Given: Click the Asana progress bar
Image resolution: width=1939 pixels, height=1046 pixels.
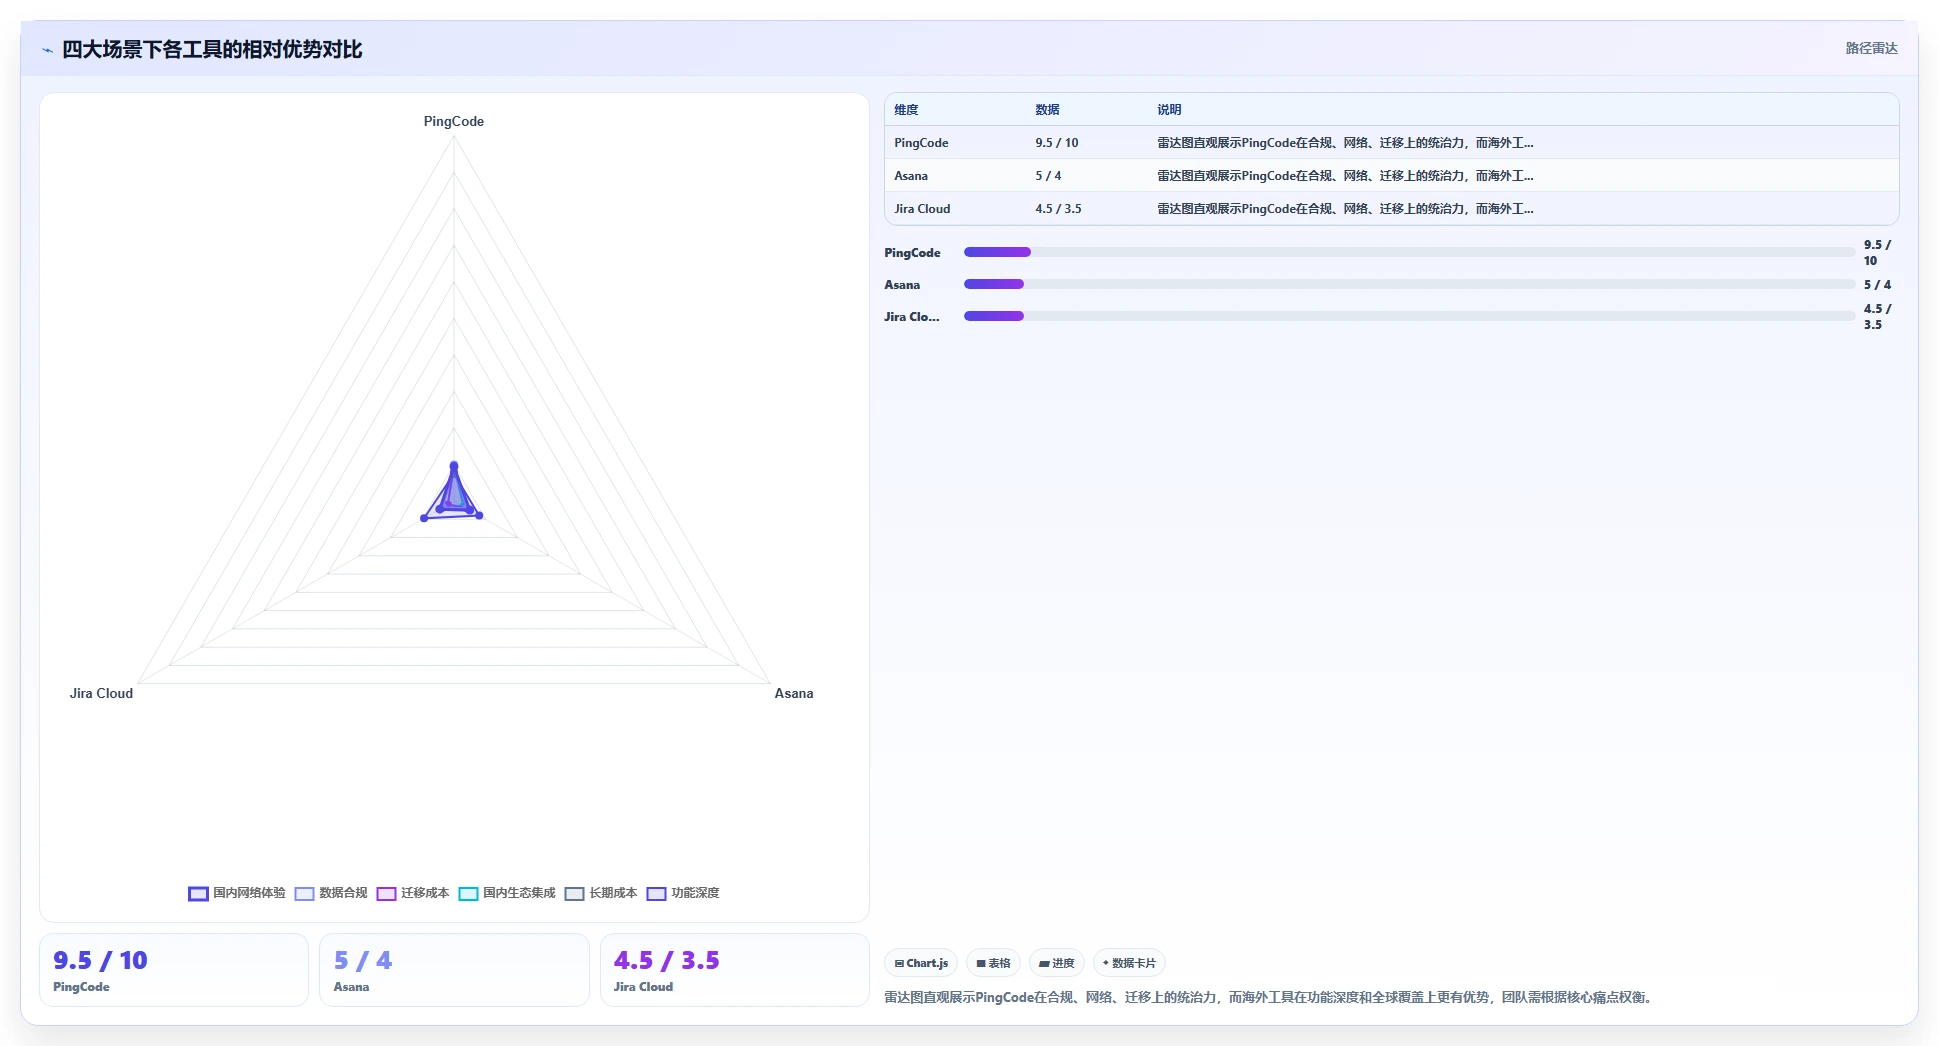Looking at the screenshot, I should click(1409, 284).
